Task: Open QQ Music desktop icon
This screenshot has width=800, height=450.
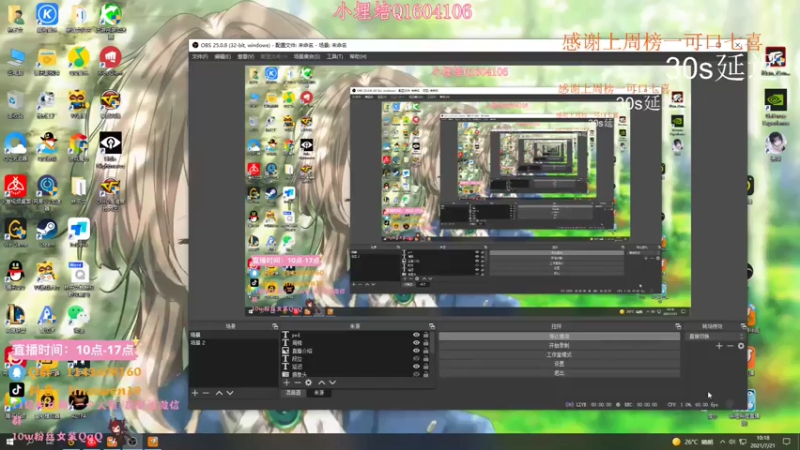Action: click(x=78, y=57)
